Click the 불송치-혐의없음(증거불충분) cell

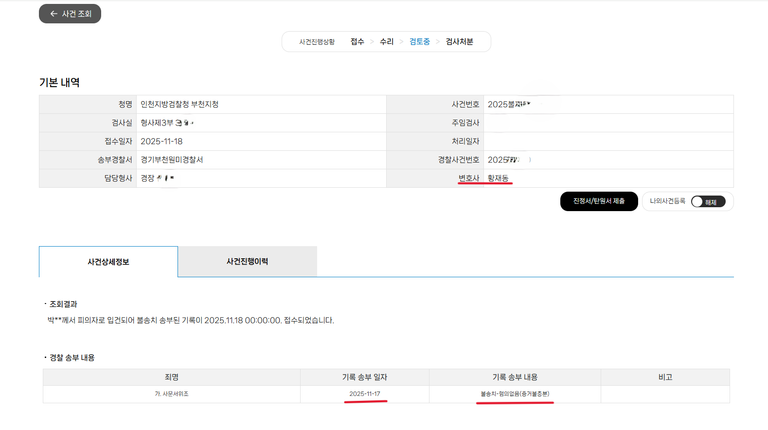(x=514, y=394)
